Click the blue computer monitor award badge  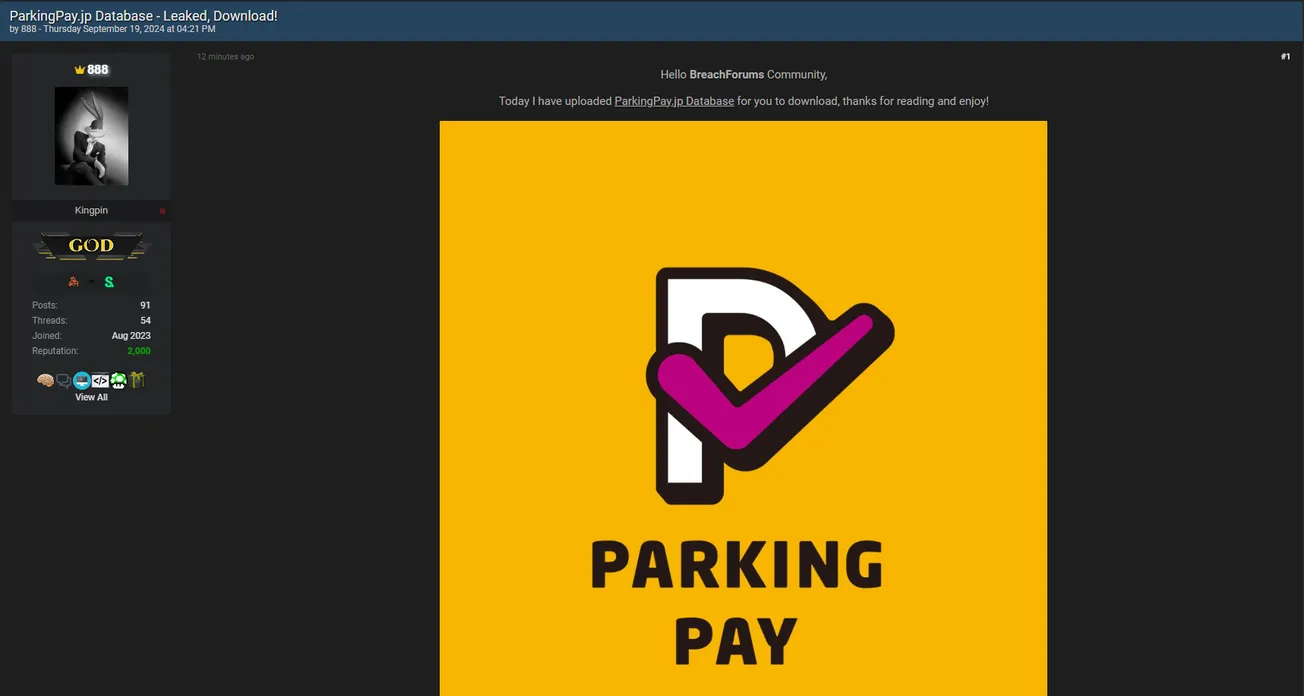82,381
